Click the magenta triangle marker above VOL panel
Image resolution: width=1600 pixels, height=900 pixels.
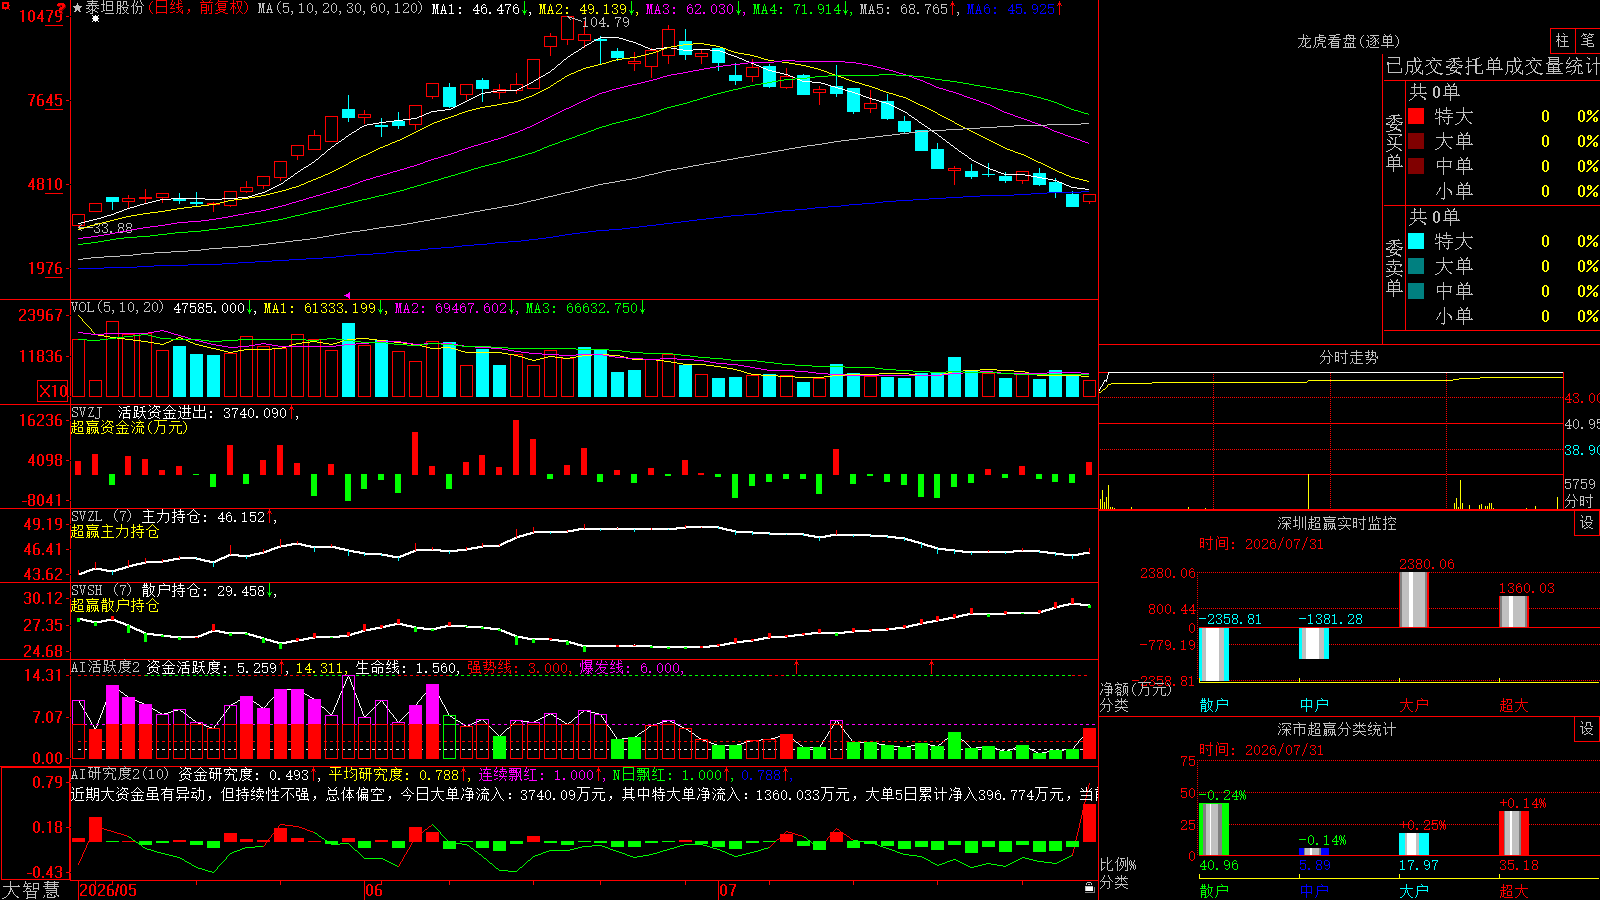point(347,295)
